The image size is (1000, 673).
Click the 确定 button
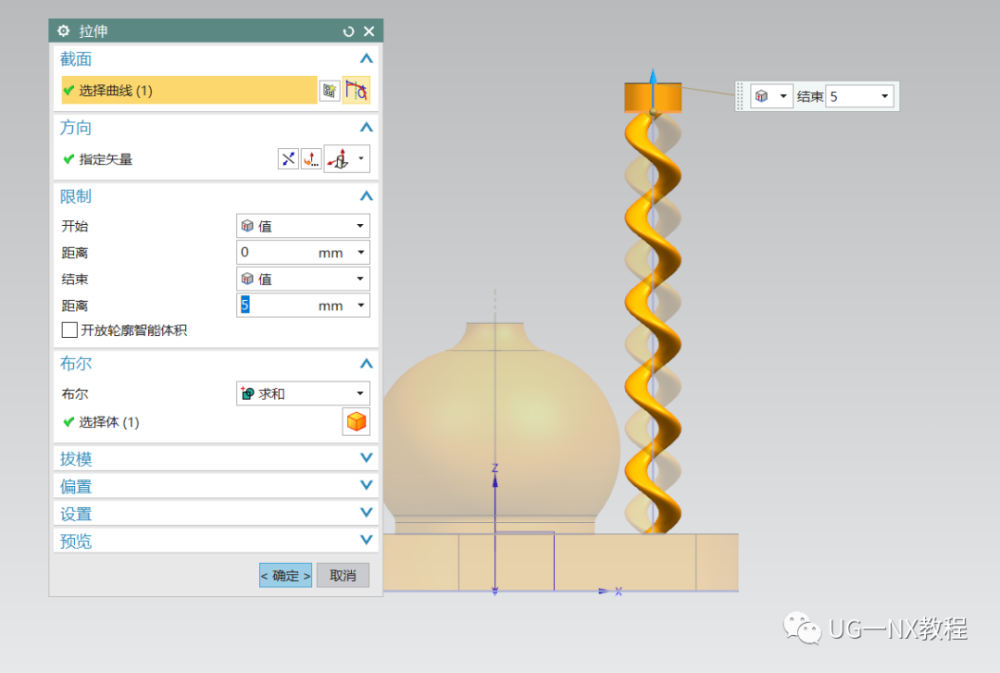point(286,575)
